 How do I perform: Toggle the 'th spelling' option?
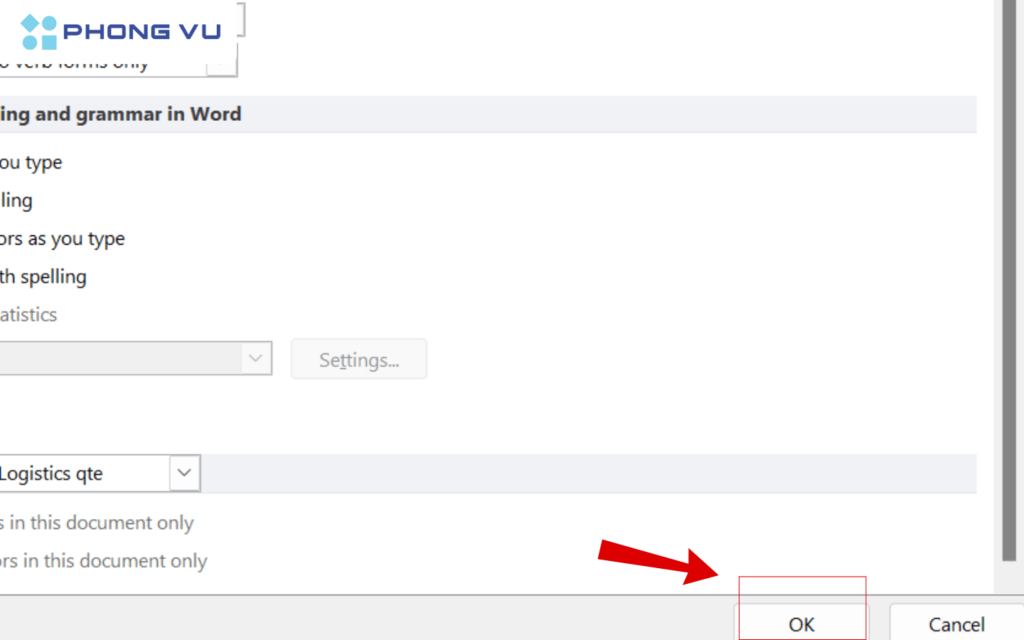tap(43, 277)
